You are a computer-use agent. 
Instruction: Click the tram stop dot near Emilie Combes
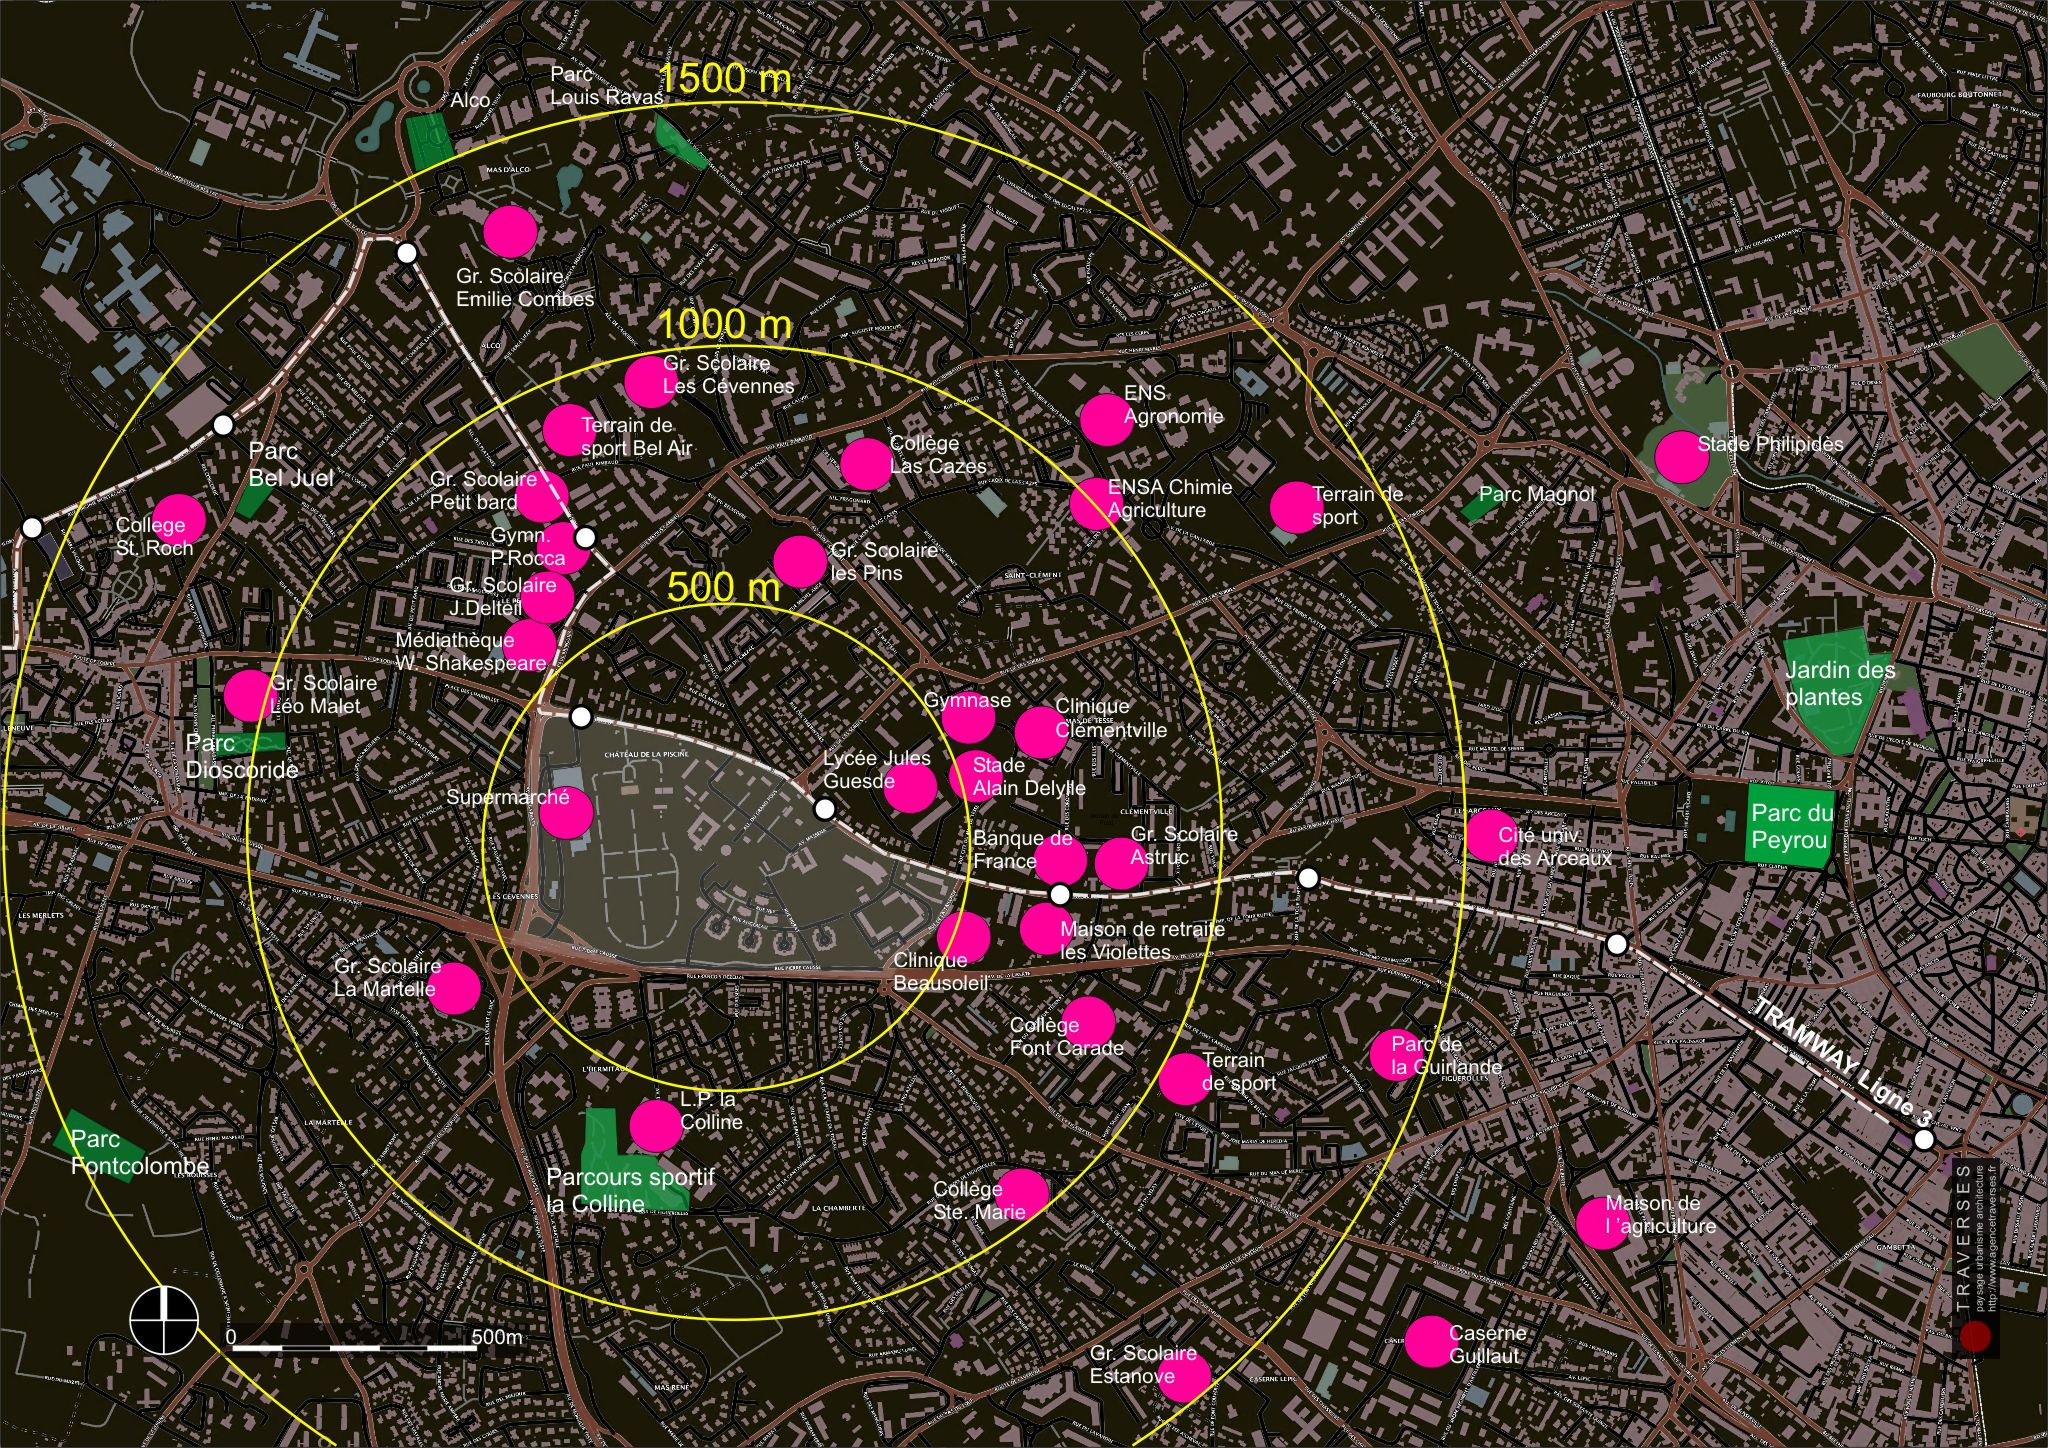[x=407, y=253]
